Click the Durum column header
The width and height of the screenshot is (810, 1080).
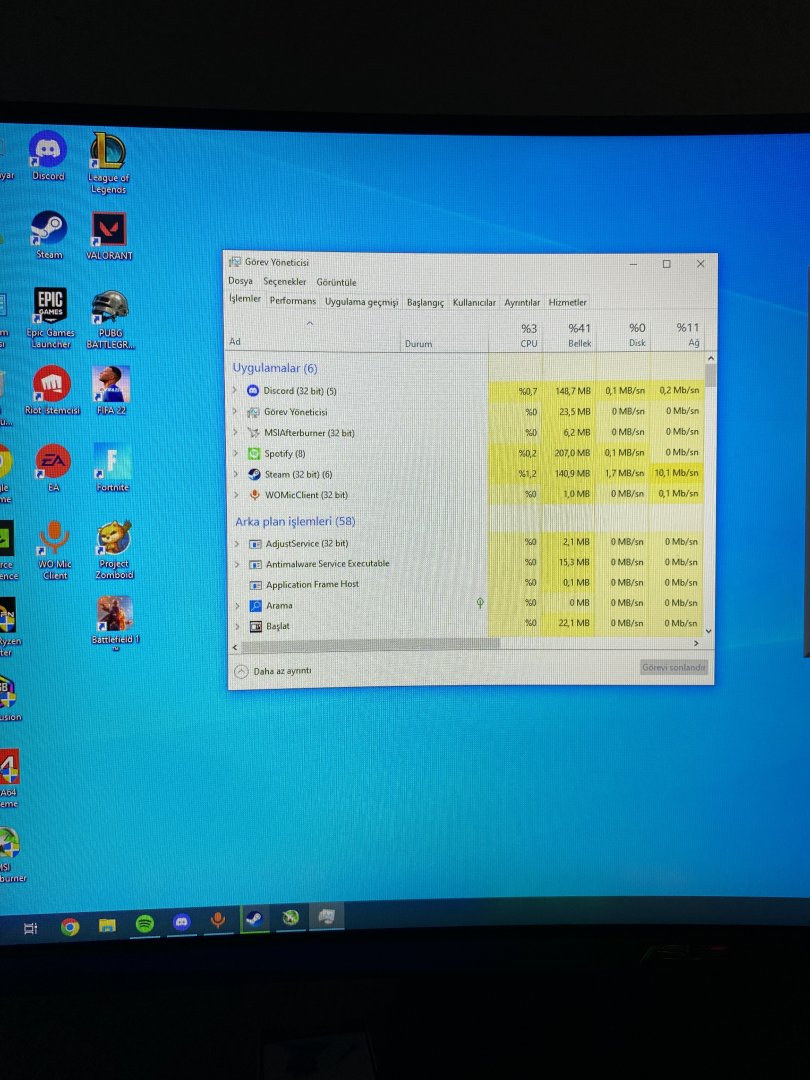pyautogui.click(x=444, y=335)
